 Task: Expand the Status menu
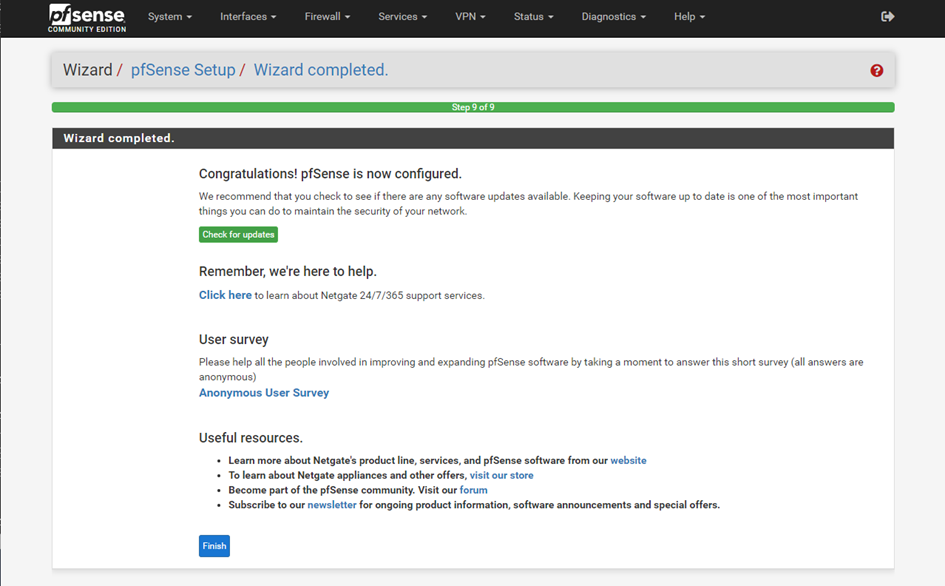[533, 17]
